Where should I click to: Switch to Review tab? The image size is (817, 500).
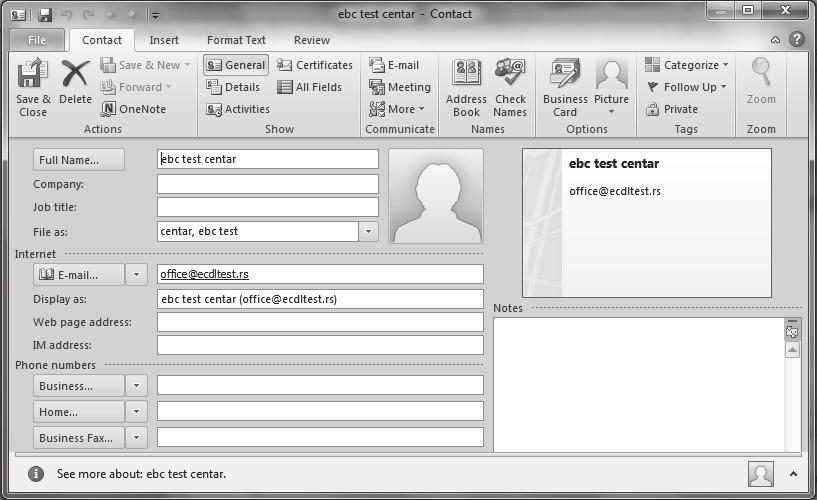312,40
